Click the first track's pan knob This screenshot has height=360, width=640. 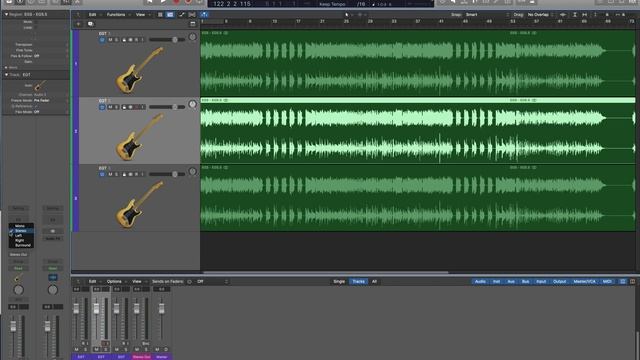point(192,37)
